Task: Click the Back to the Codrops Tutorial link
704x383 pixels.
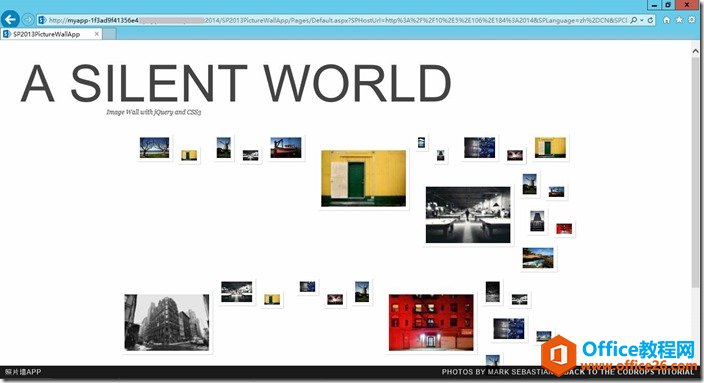Action: [x=629, y=372]
